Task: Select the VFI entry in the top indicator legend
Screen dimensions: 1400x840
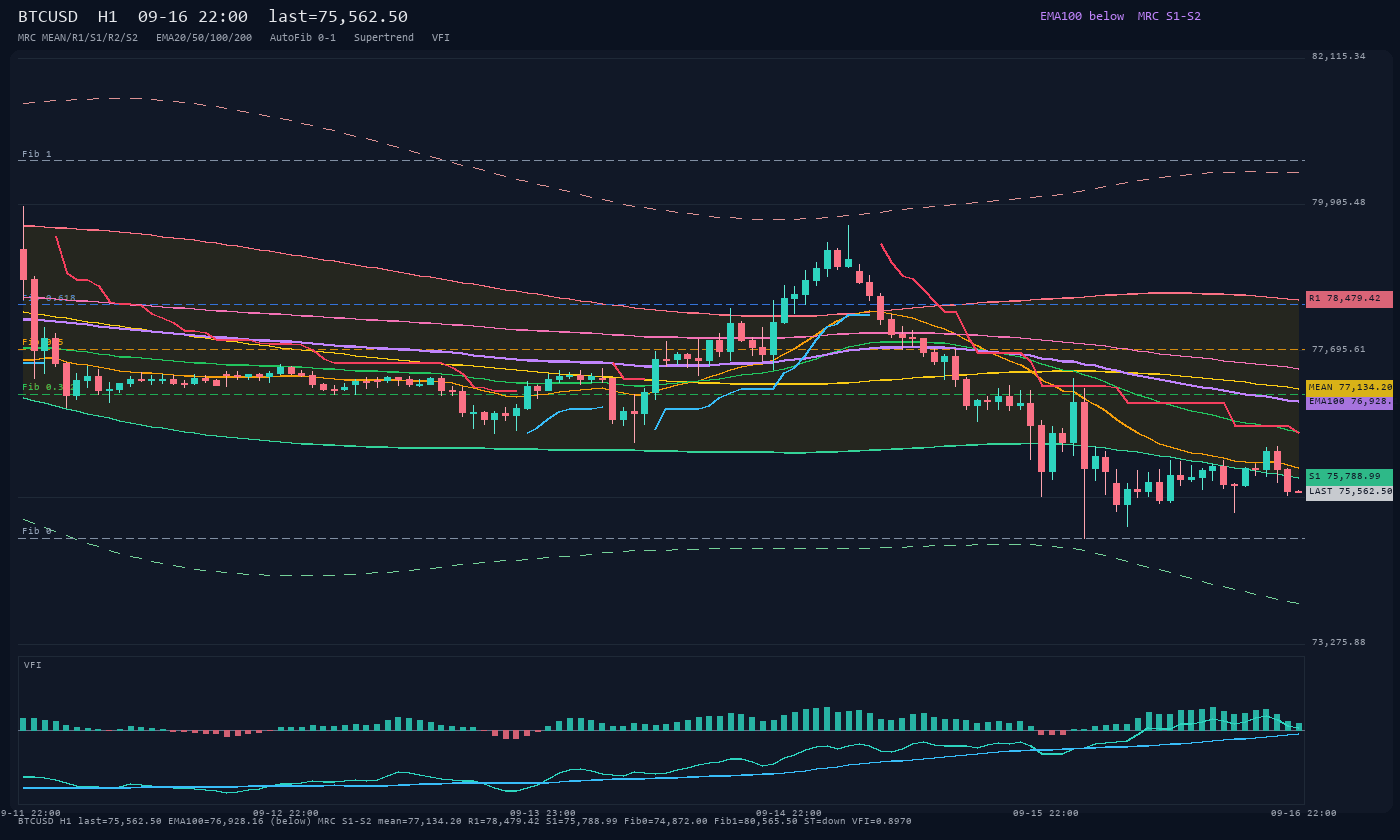Action: [441, 37]
